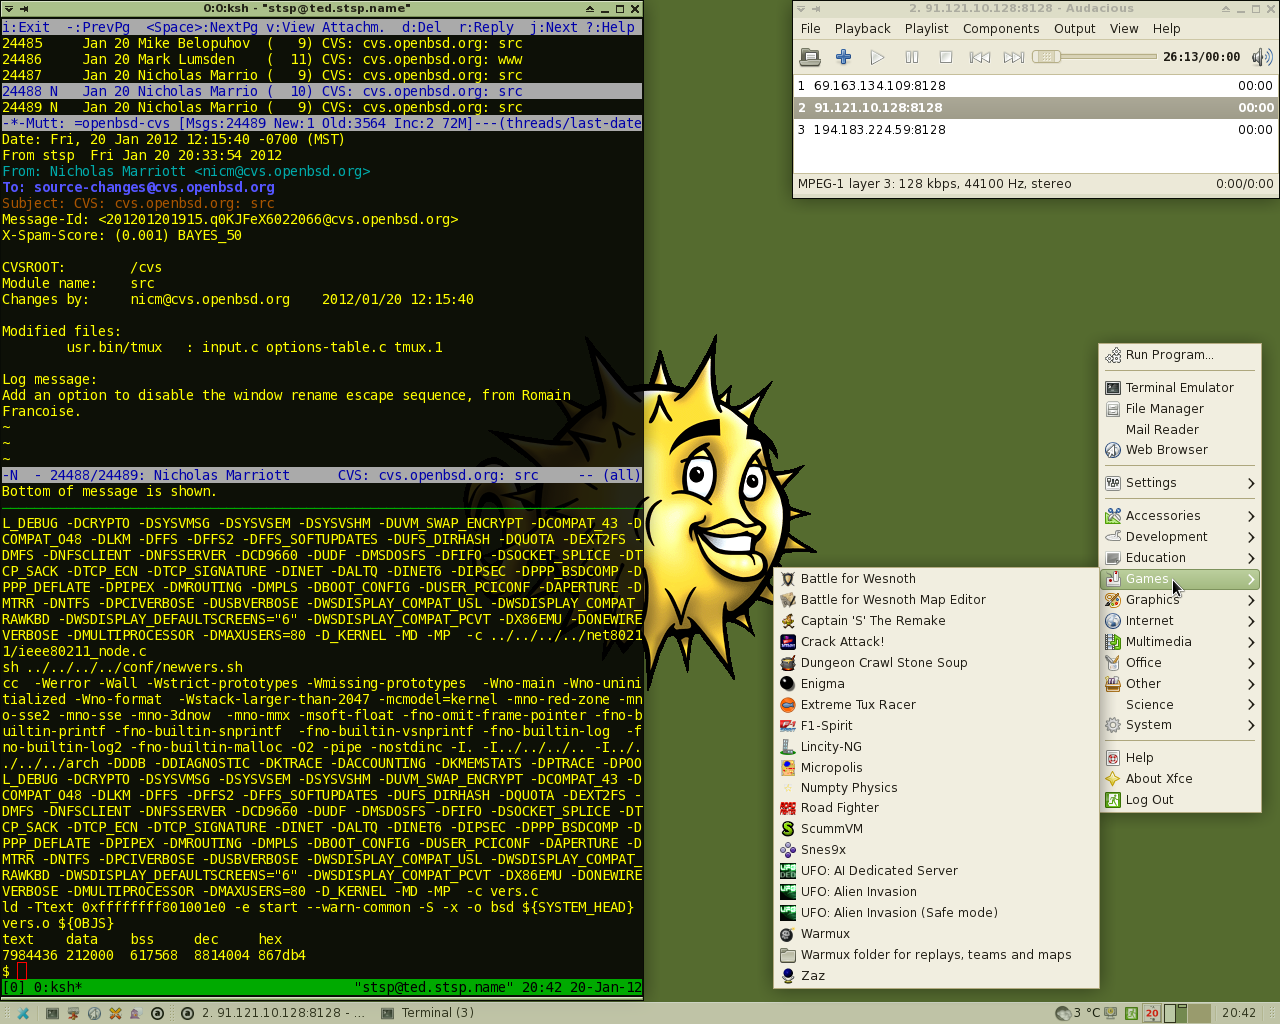The width and height of the screenshot is (1280, 1024).
Task: Launch Zaz from the Games submenu
Action: [x=812, y=976]
